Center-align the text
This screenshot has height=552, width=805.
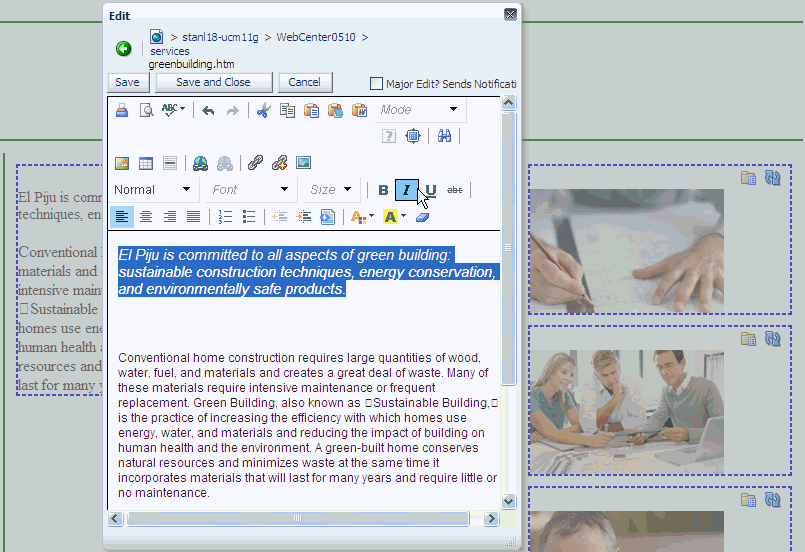[146, 217]
